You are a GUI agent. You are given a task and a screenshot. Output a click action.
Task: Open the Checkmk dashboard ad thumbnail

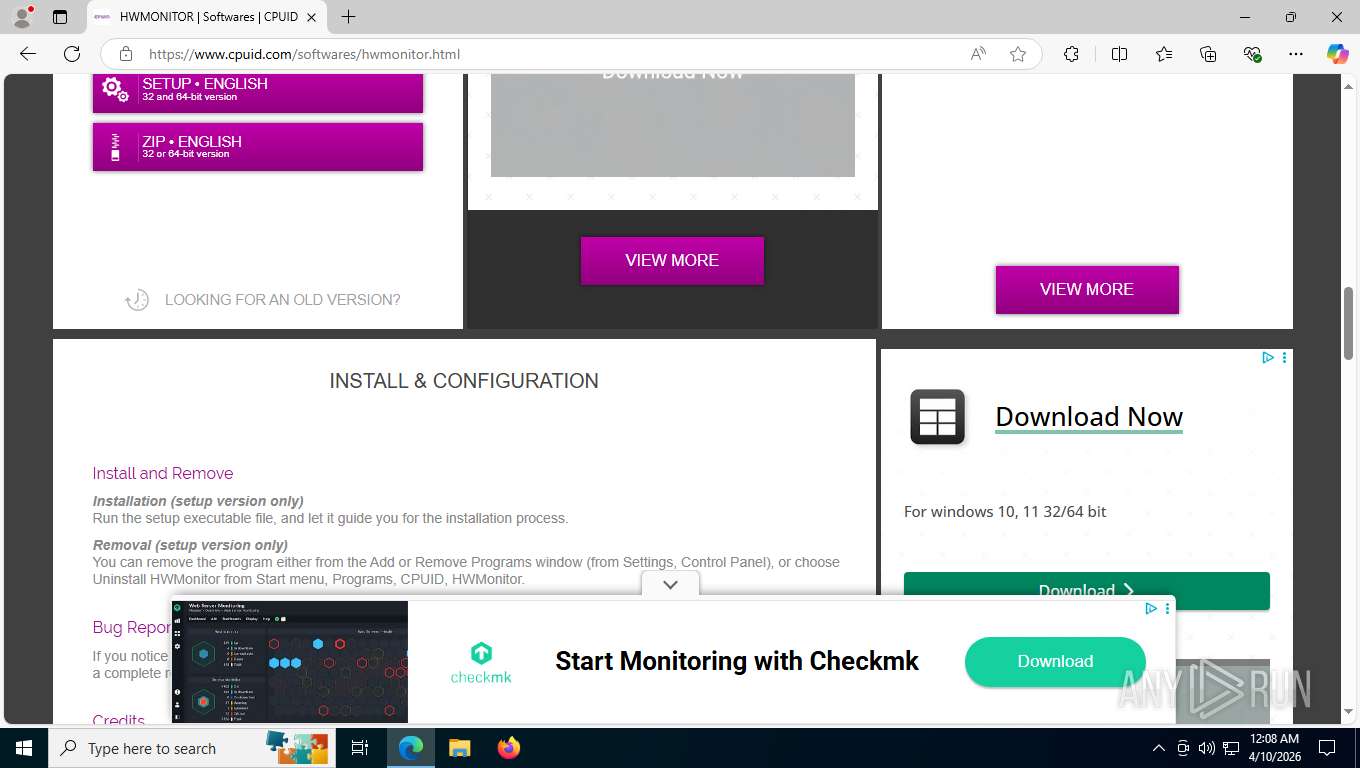point(289,661)
